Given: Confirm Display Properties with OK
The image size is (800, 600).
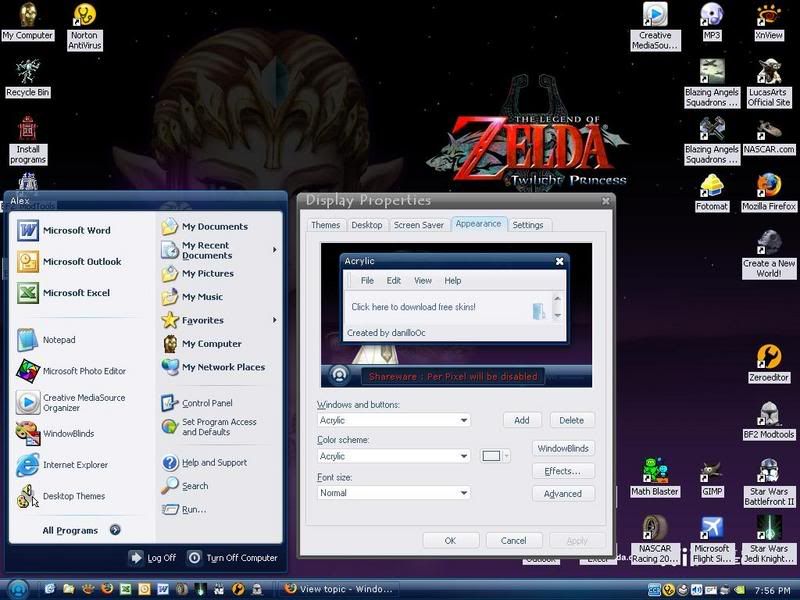Looking at the screenshot, I should (451, 541).
